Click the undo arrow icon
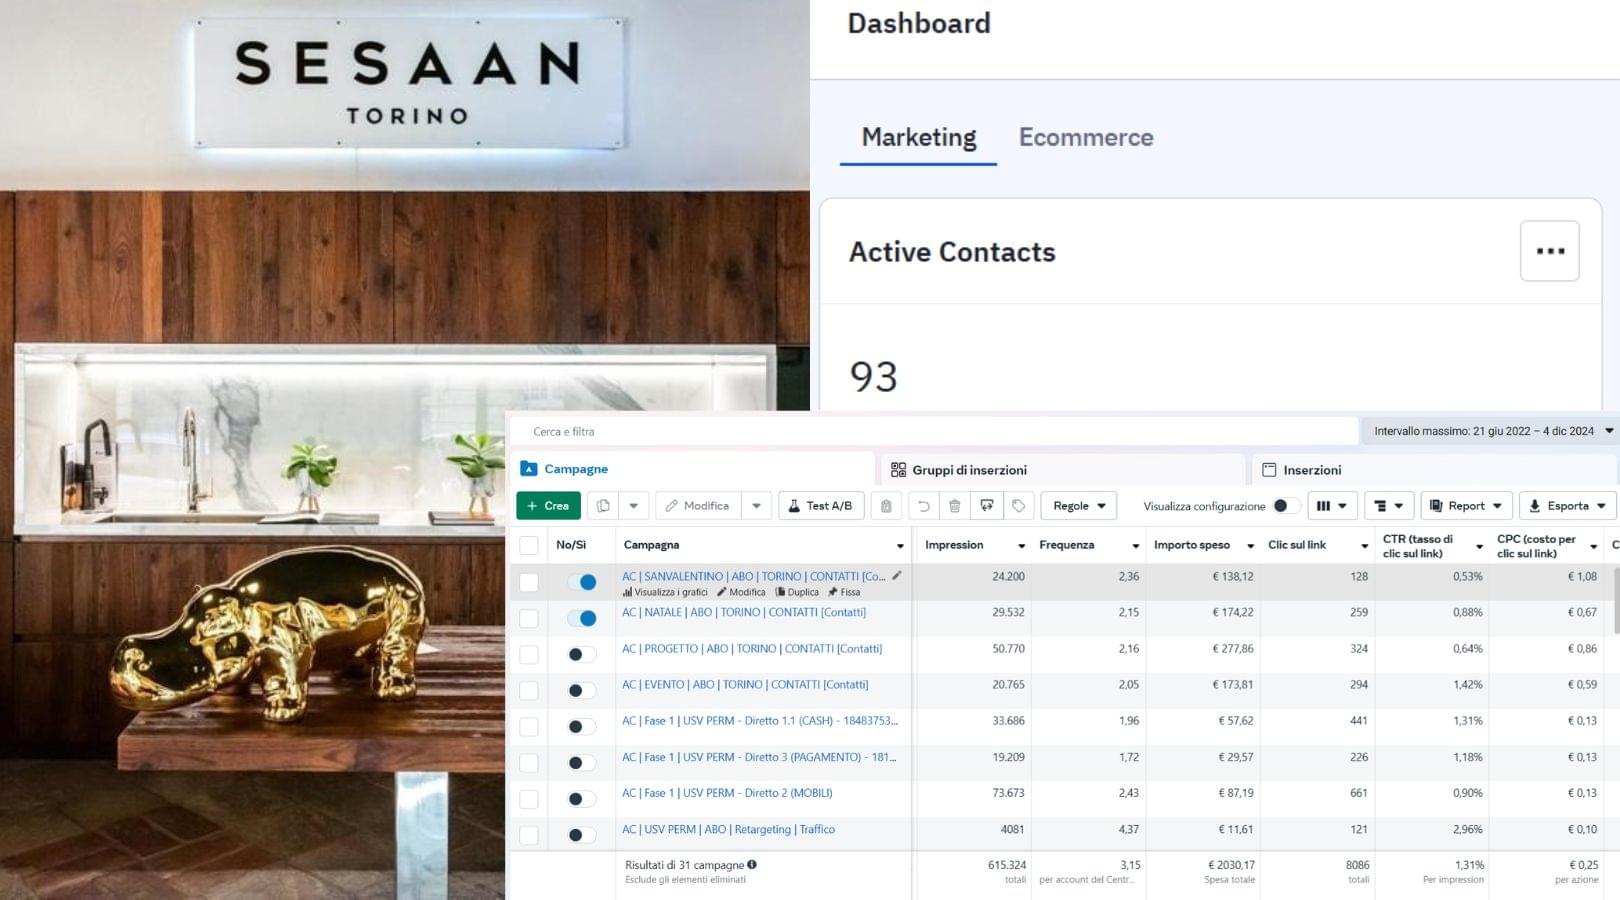This screenshot has height=900, width=1620. pos(923,506)
